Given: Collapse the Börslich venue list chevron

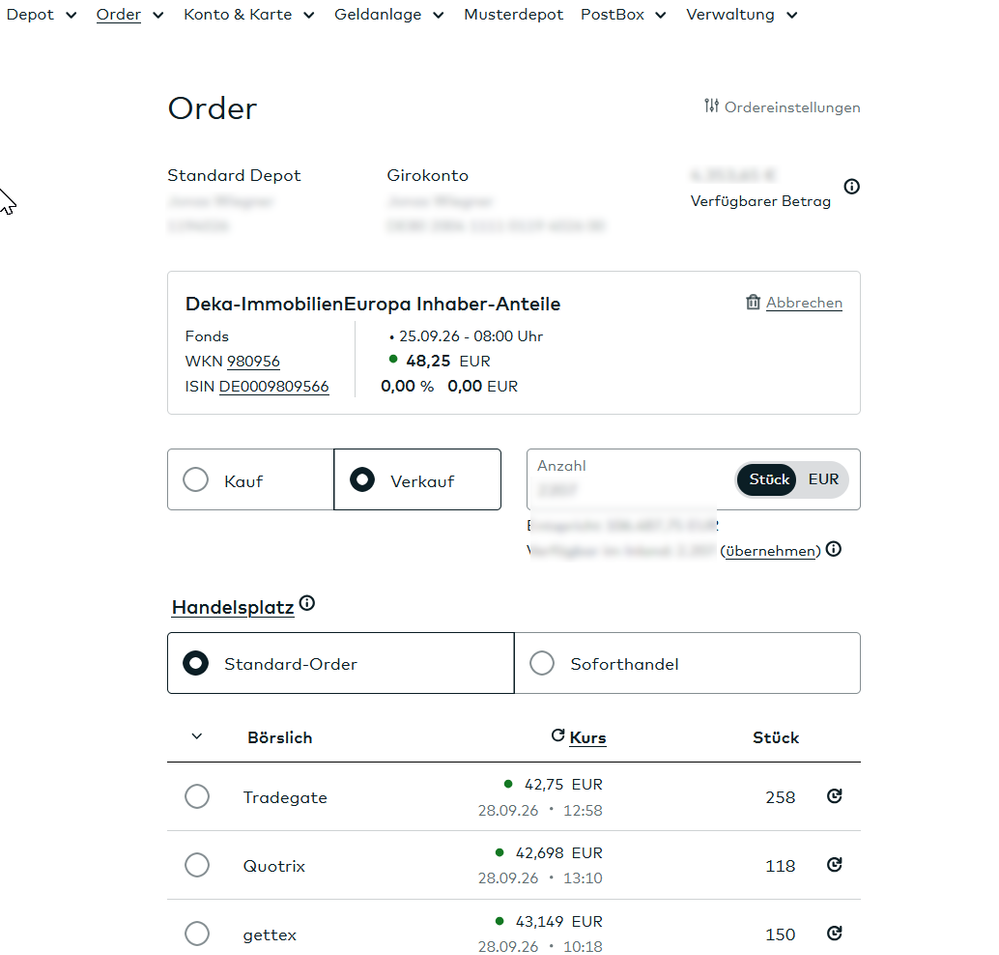Looking at the screenshot, I should [x=197, y=736].
